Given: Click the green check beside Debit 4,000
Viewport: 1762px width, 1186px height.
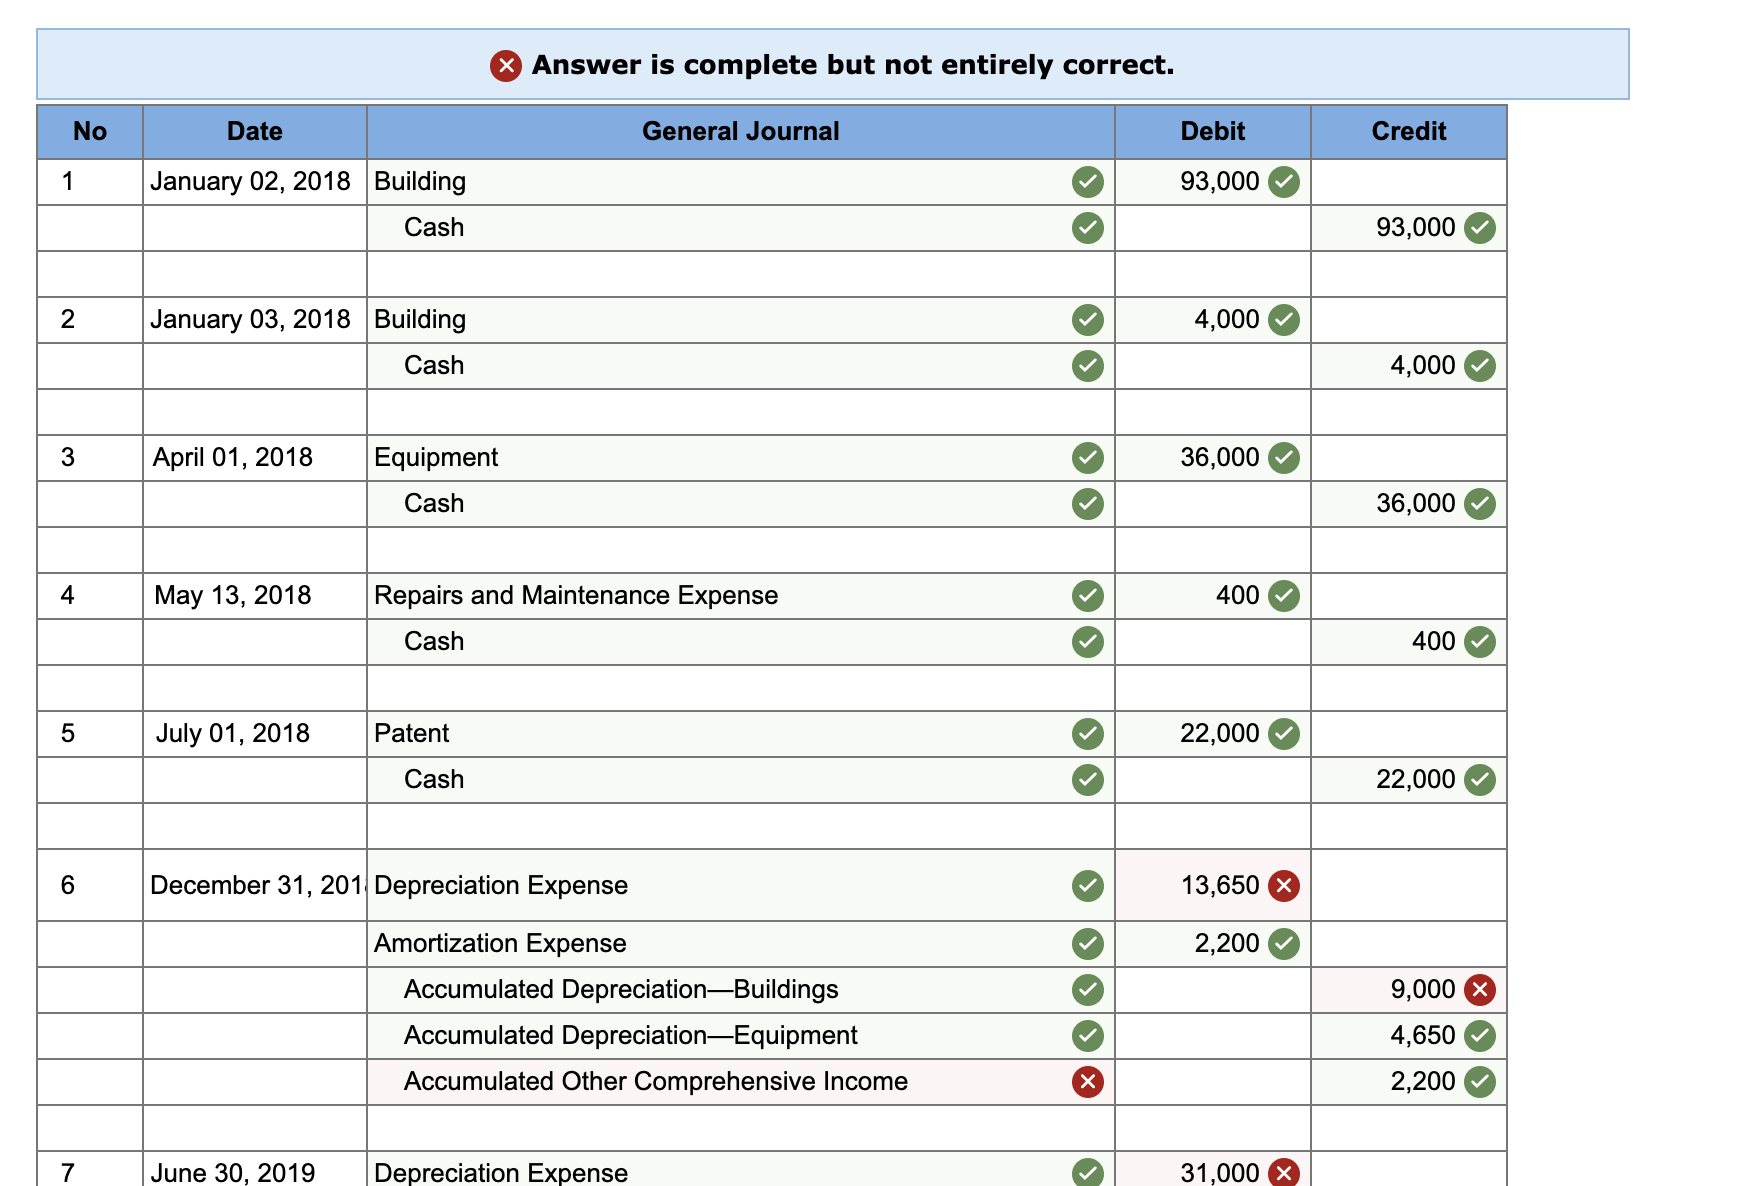Looking at the screenshot, I should pyautogui.click(x=1284, y=320).
